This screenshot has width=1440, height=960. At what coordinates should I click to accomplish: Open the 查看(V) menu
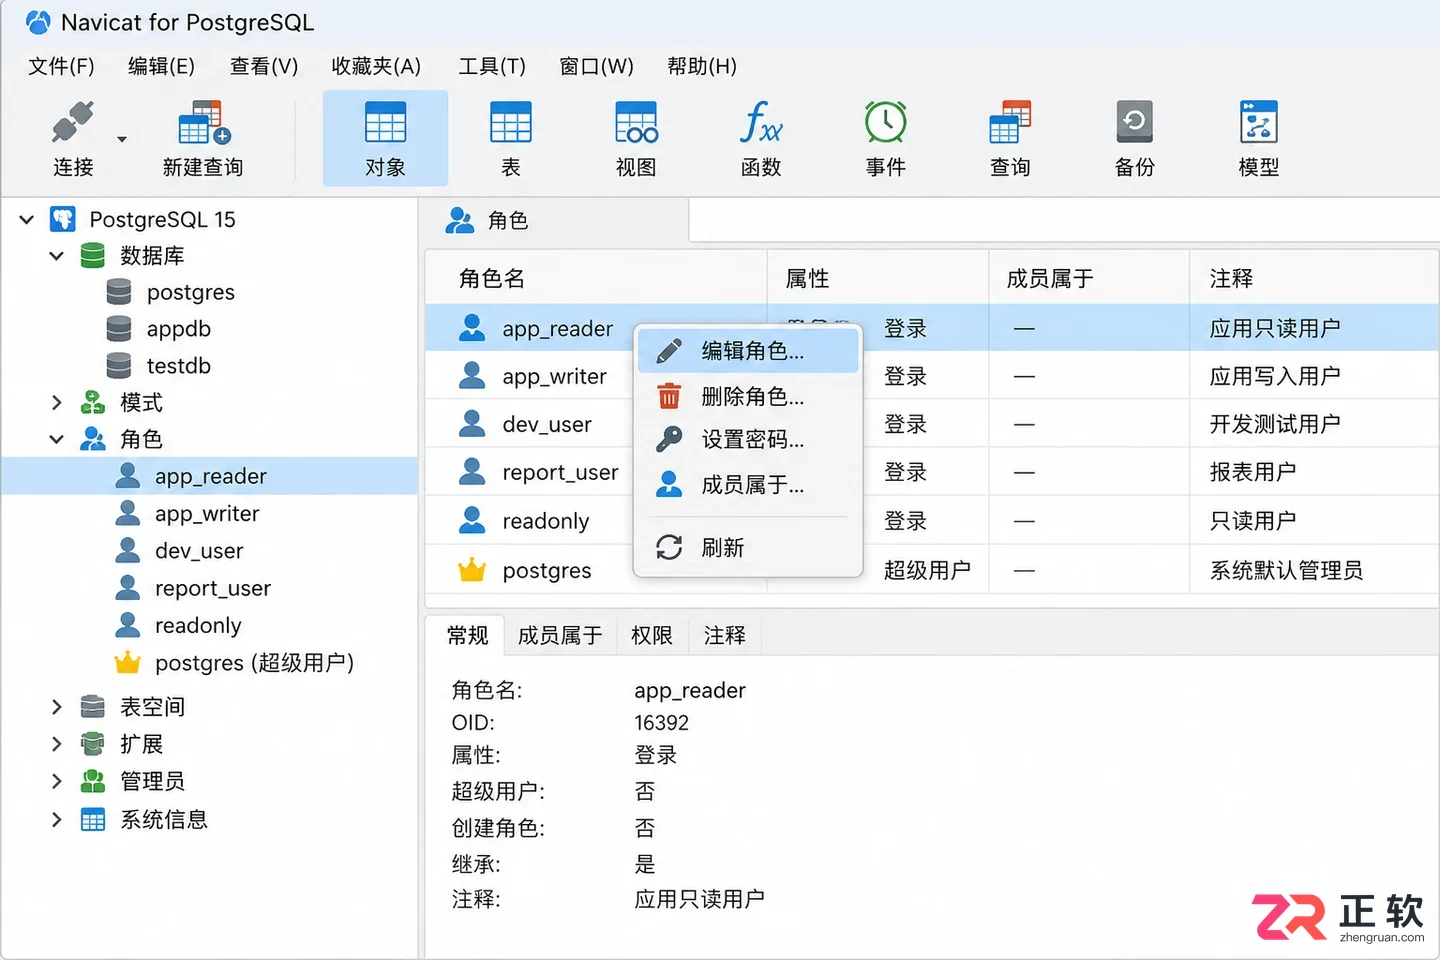click(x=264, y=66)
